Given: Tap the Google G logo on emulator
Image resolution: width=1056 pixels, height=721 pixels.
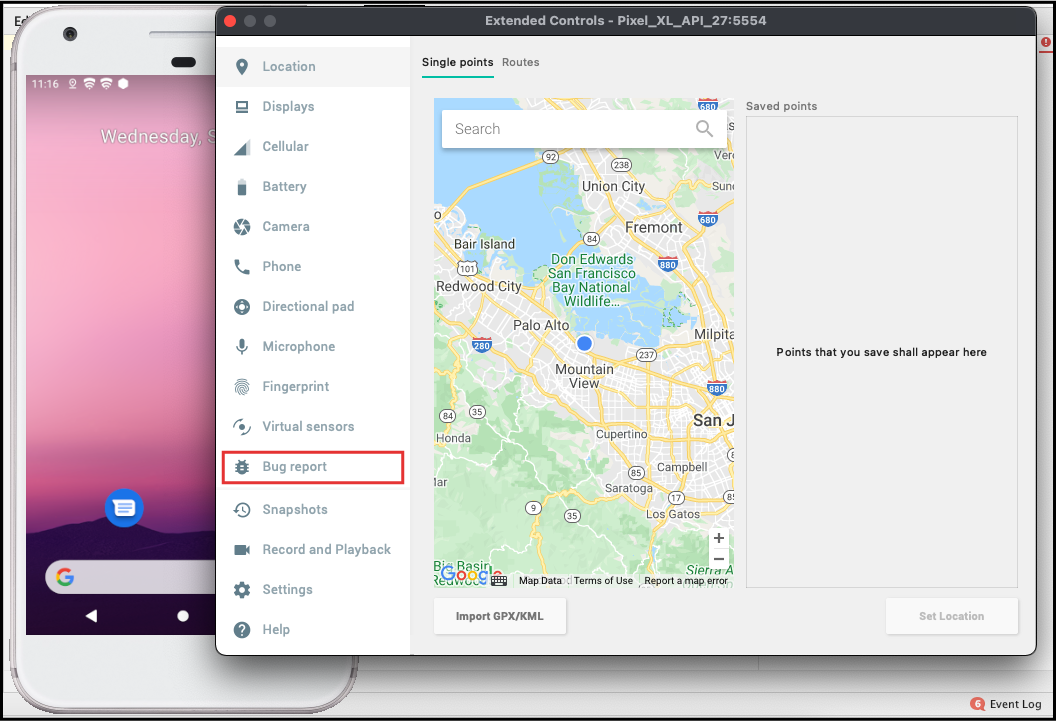Looking at the screenshot, I should click(65, 577).
